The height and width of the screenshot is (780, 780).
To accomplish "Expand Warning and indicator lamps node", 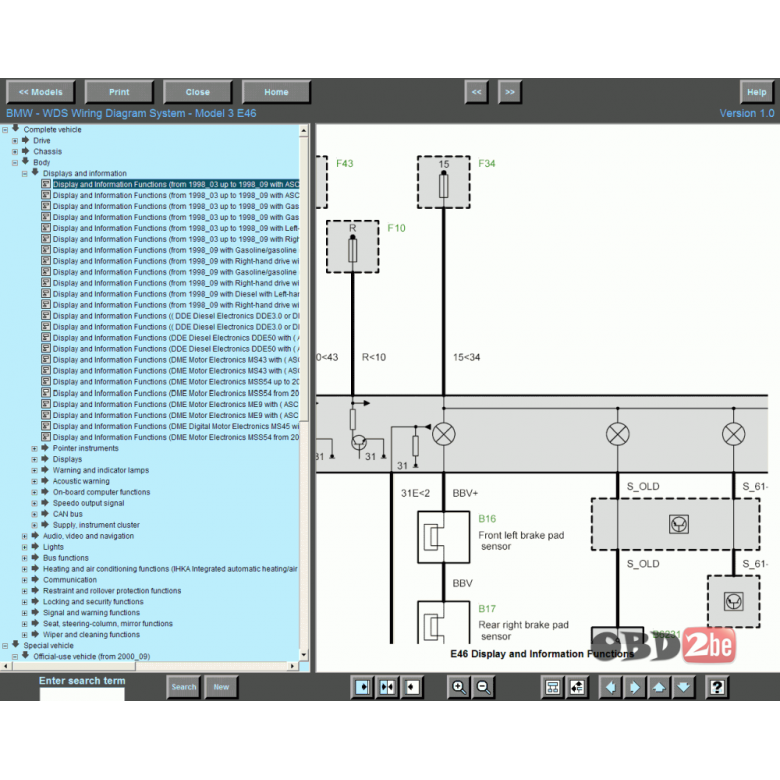I will [x=34, y=471].
